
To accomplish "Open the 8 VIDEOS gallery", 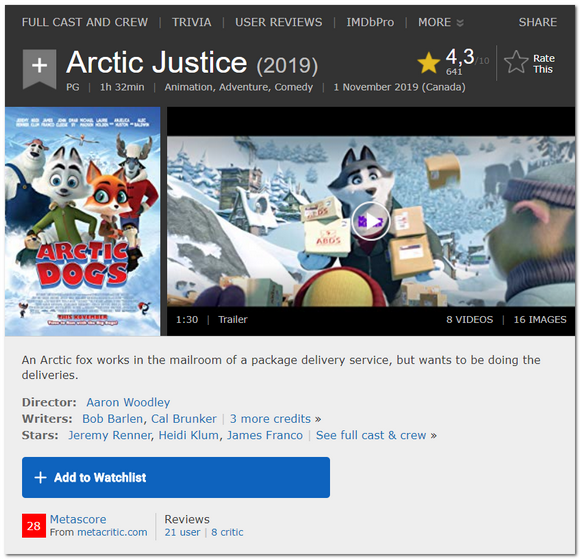I will [x=469, y=319].
